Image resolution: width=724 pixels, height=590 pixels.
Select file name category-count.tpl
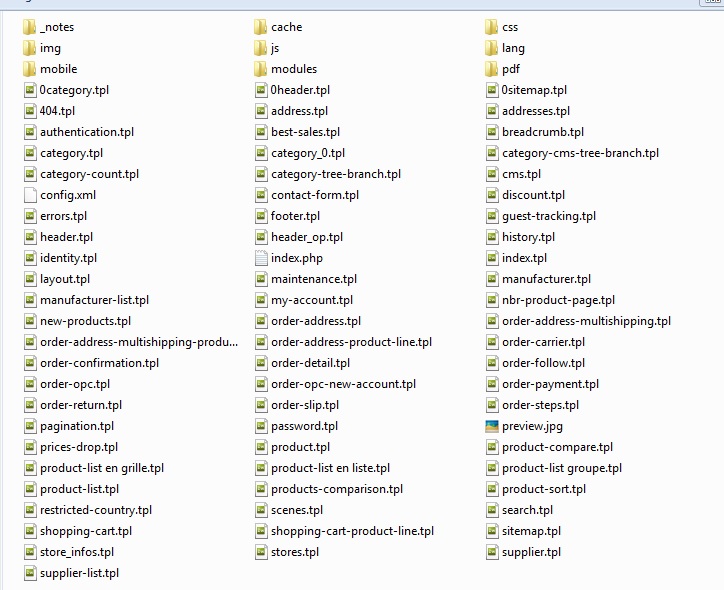[89, 174]
